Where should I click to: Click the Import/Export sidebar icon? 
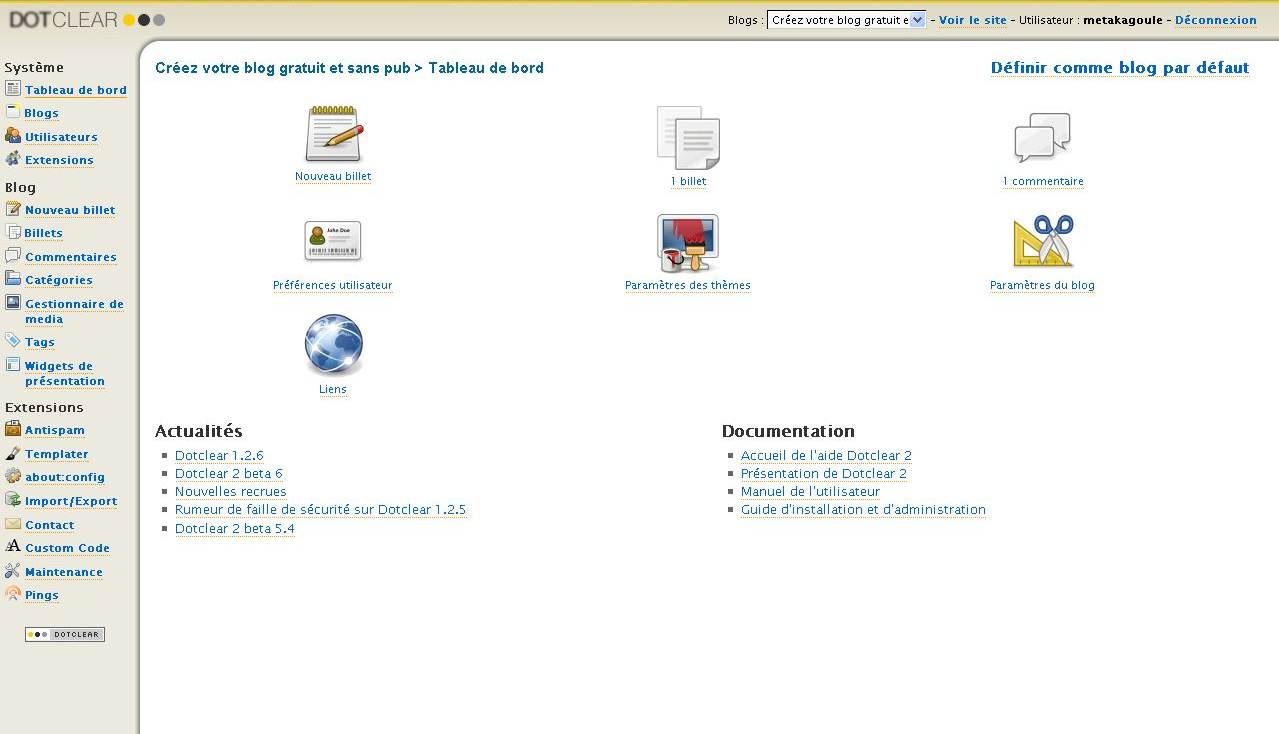point(13,500)
